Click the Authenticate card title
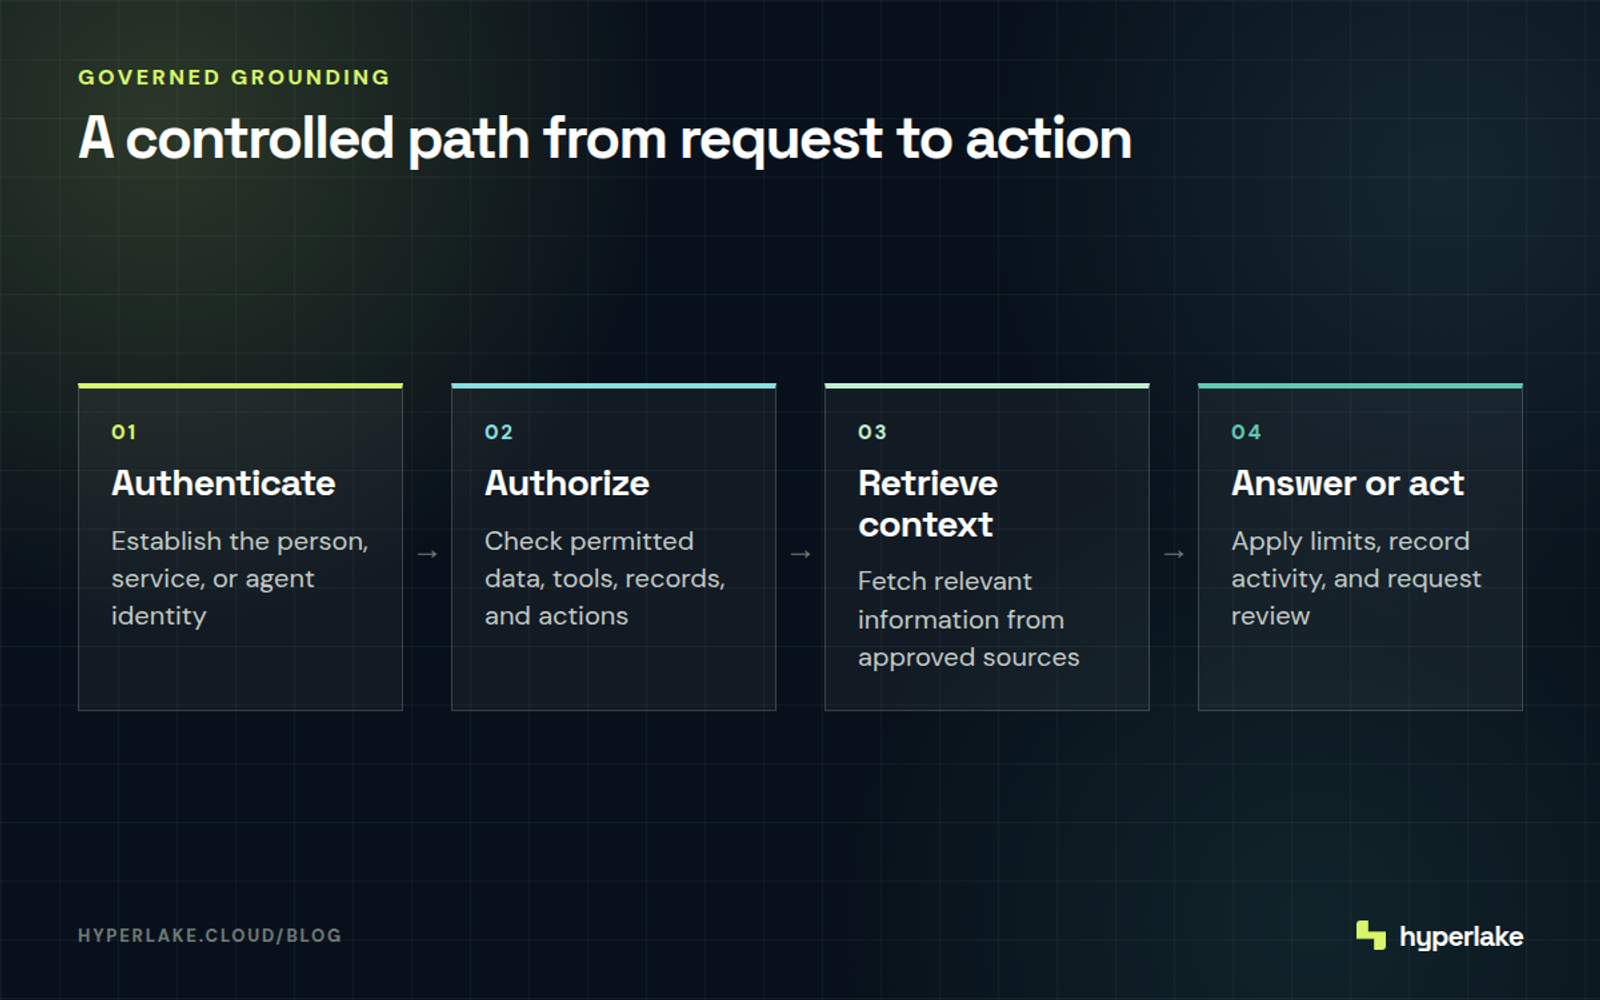The width and height of the screenshot is (1600, 1000). (x=223, y=483)
